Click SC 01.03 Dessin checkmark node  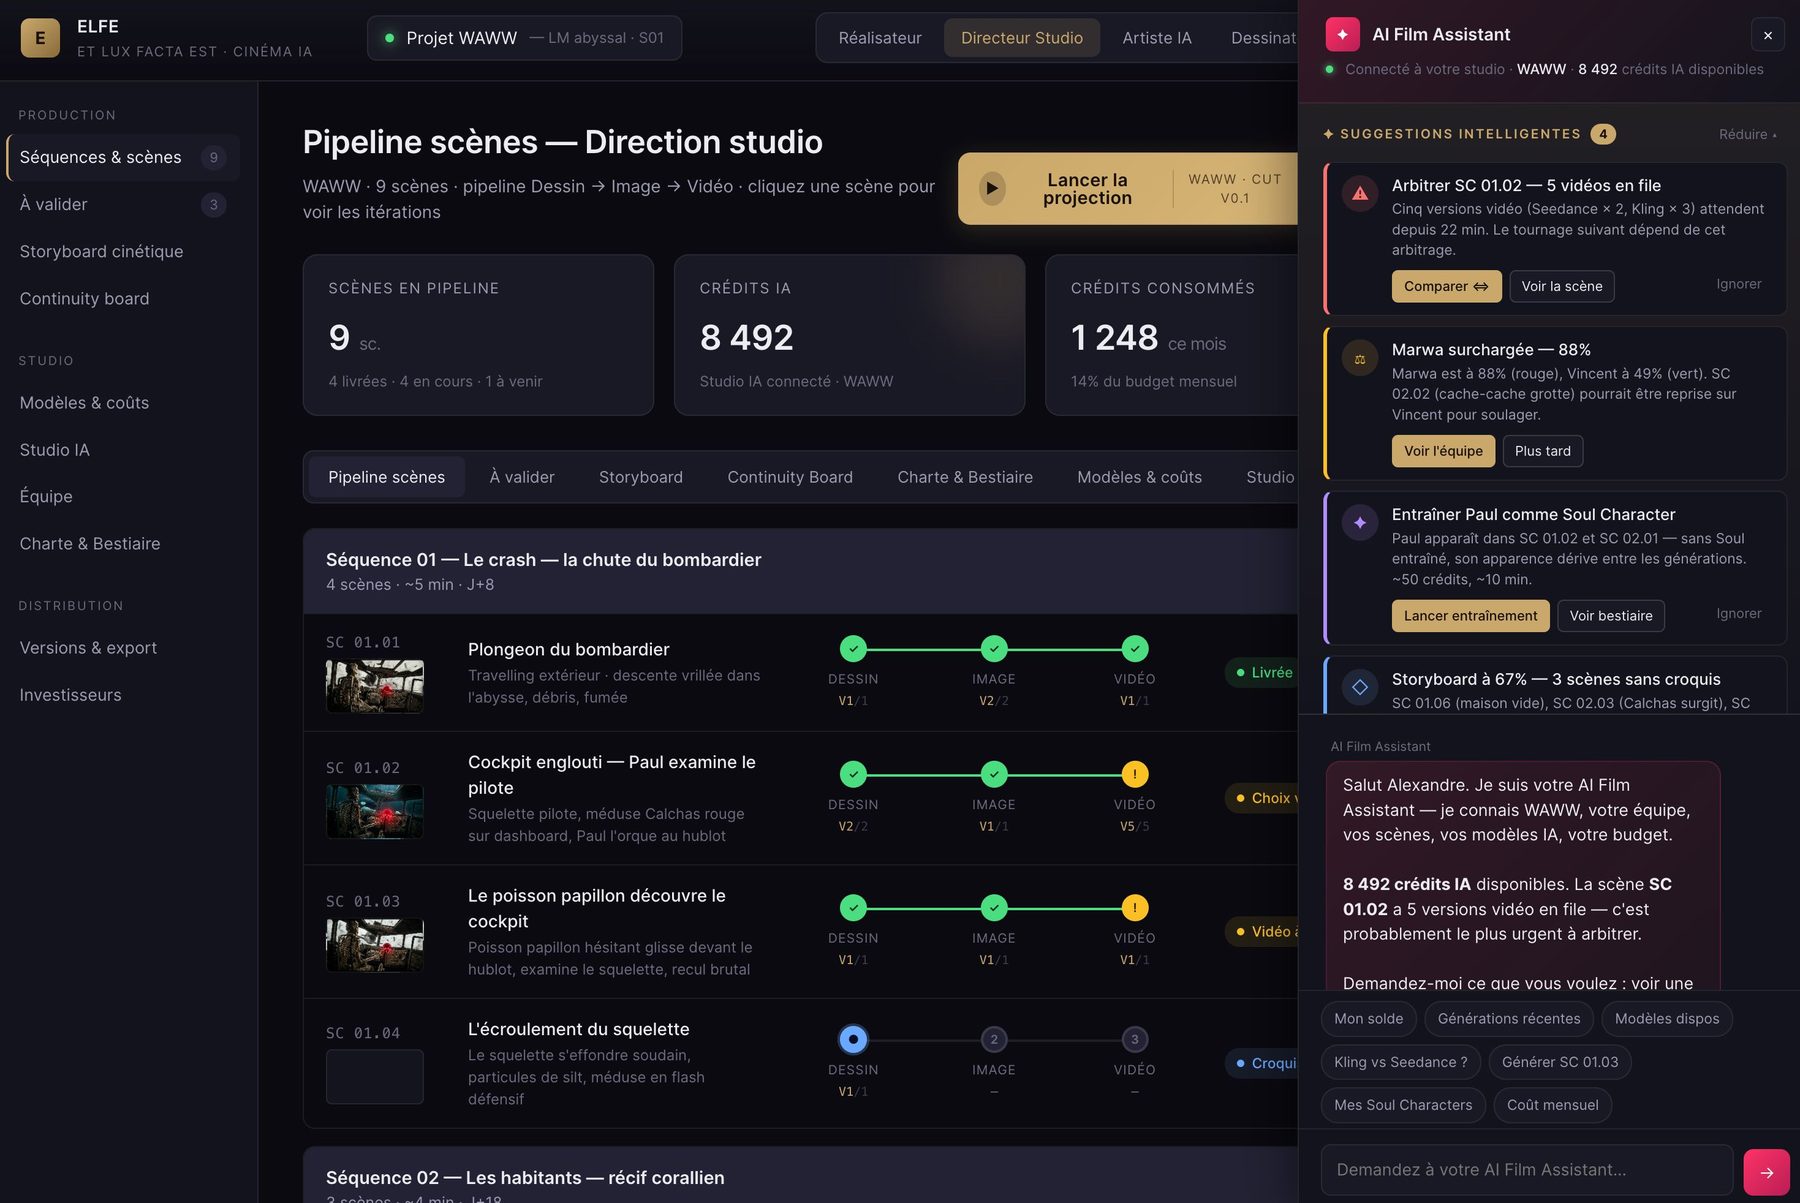click(853, 908)
